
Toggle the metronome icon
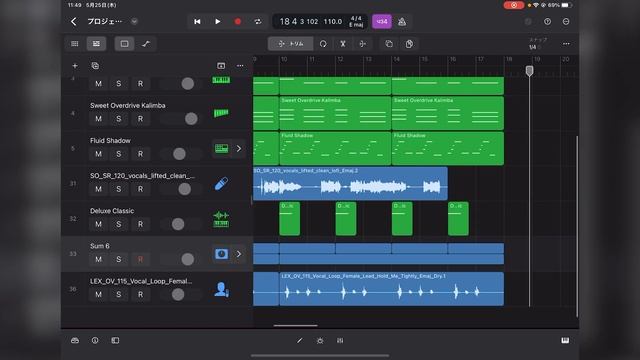click(402, 22)
